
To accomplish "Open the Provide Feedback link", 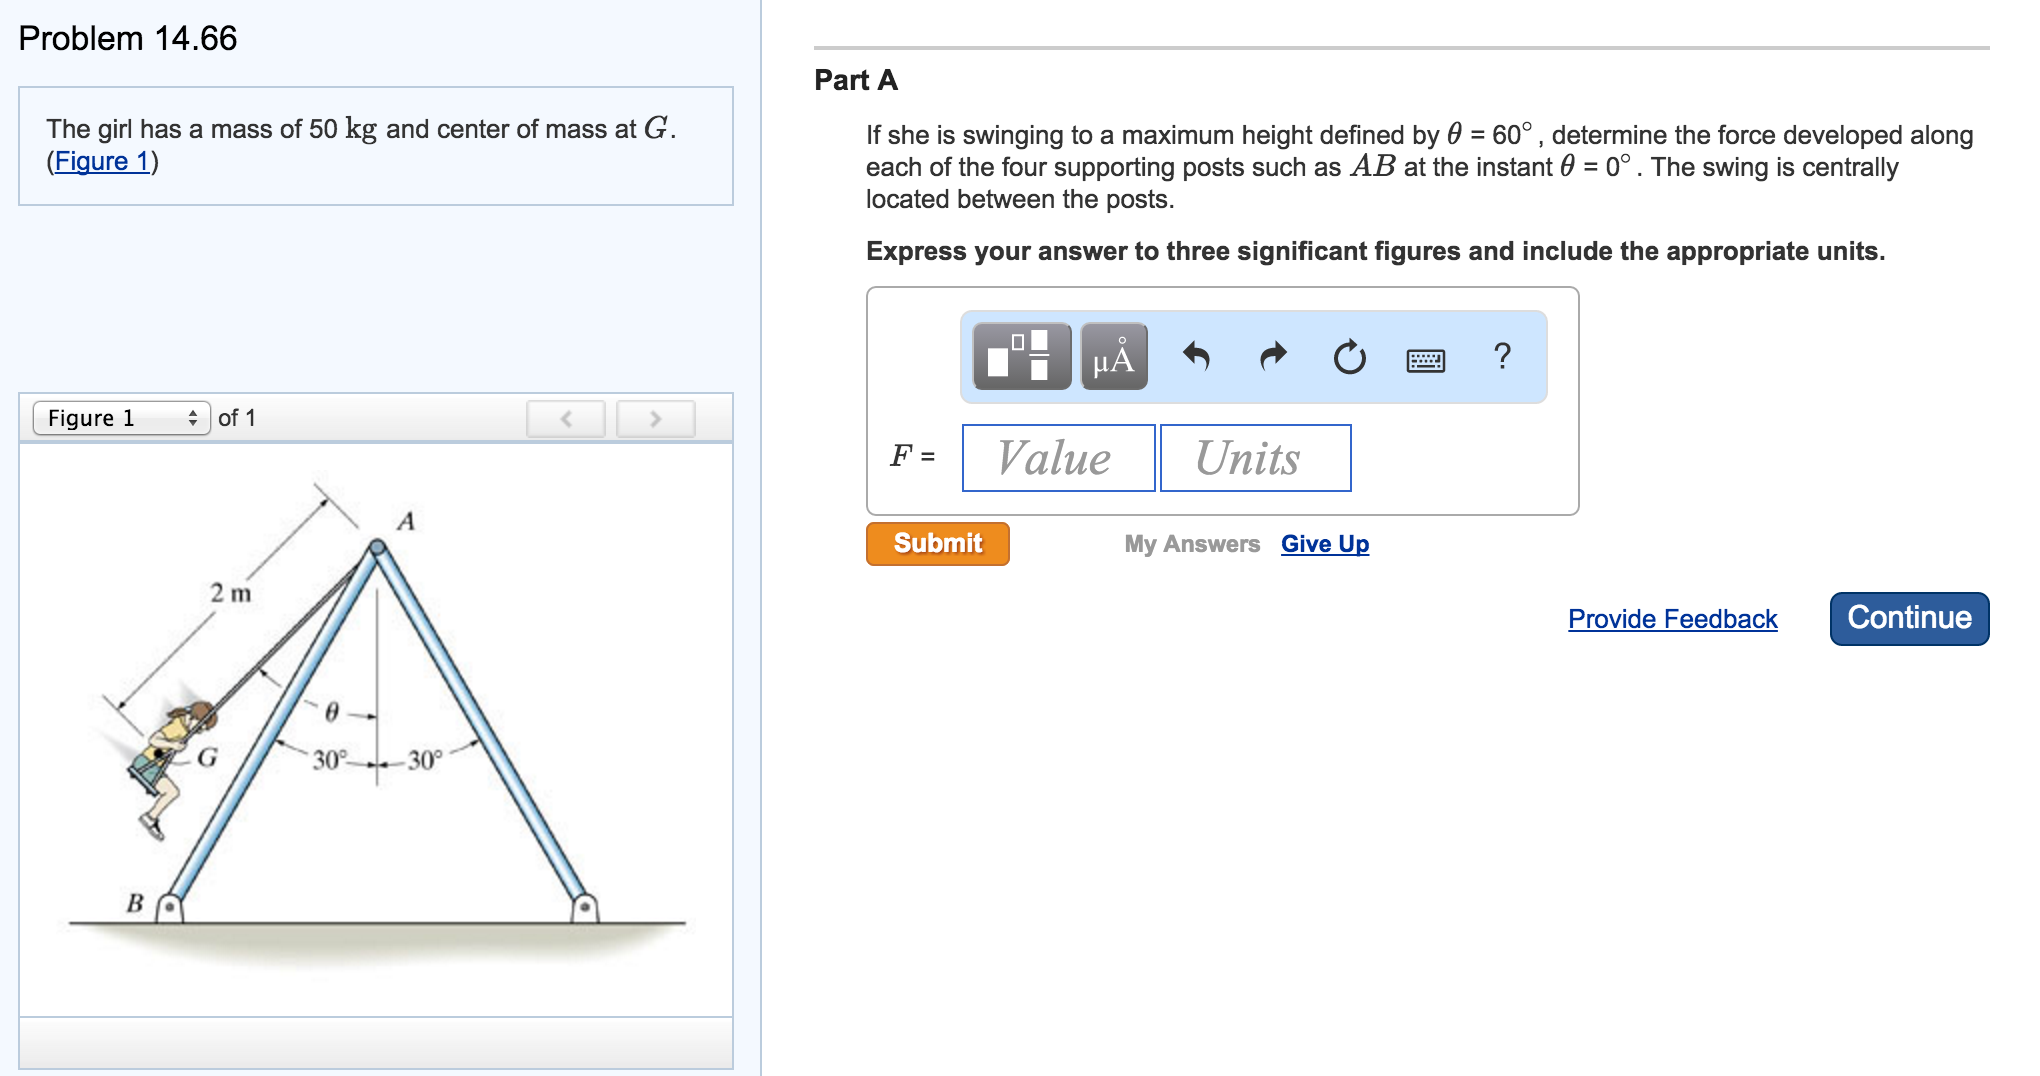I will click(x=1671, y=619).
